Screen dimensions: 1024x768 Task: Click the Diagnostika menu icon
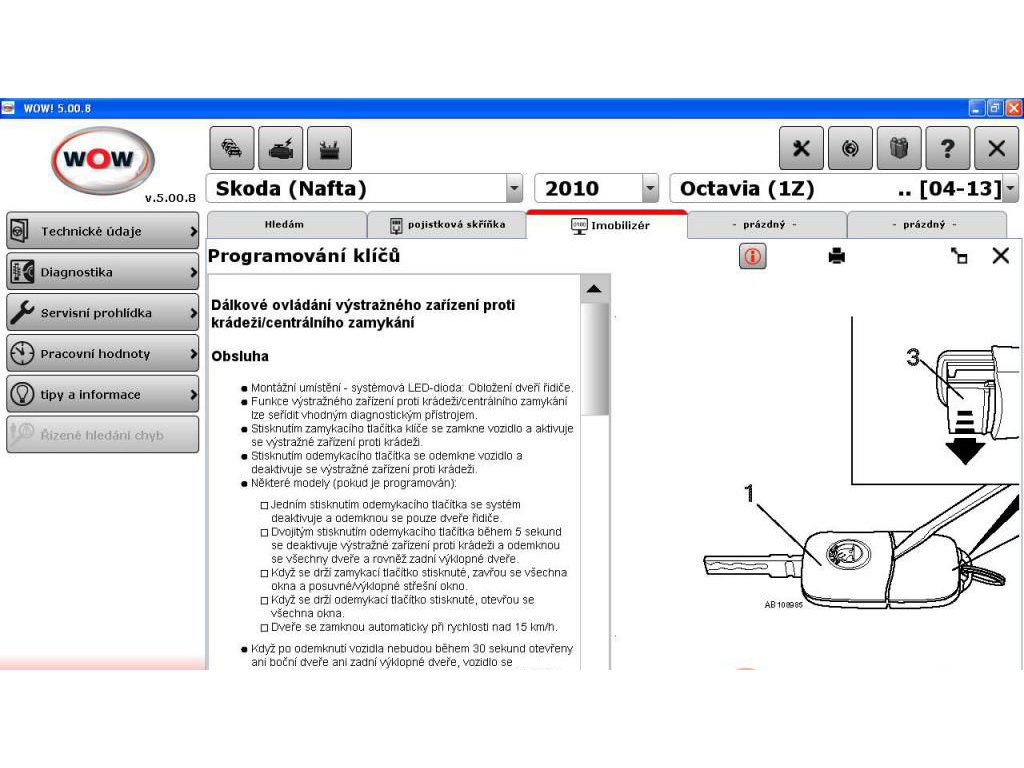point(22,272)
